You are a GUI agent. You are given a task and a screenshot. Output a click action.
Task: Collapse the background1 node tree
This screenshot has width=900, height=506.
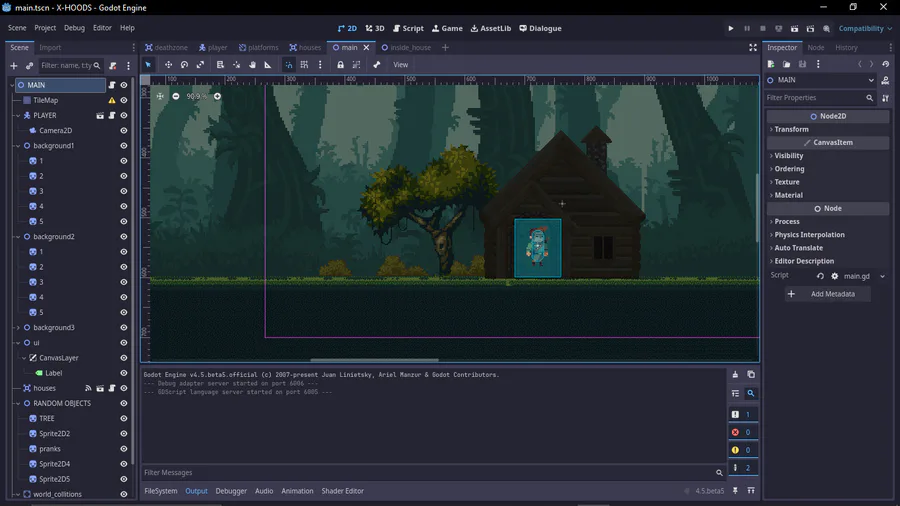pyautogui.click(x=18, y=146)
